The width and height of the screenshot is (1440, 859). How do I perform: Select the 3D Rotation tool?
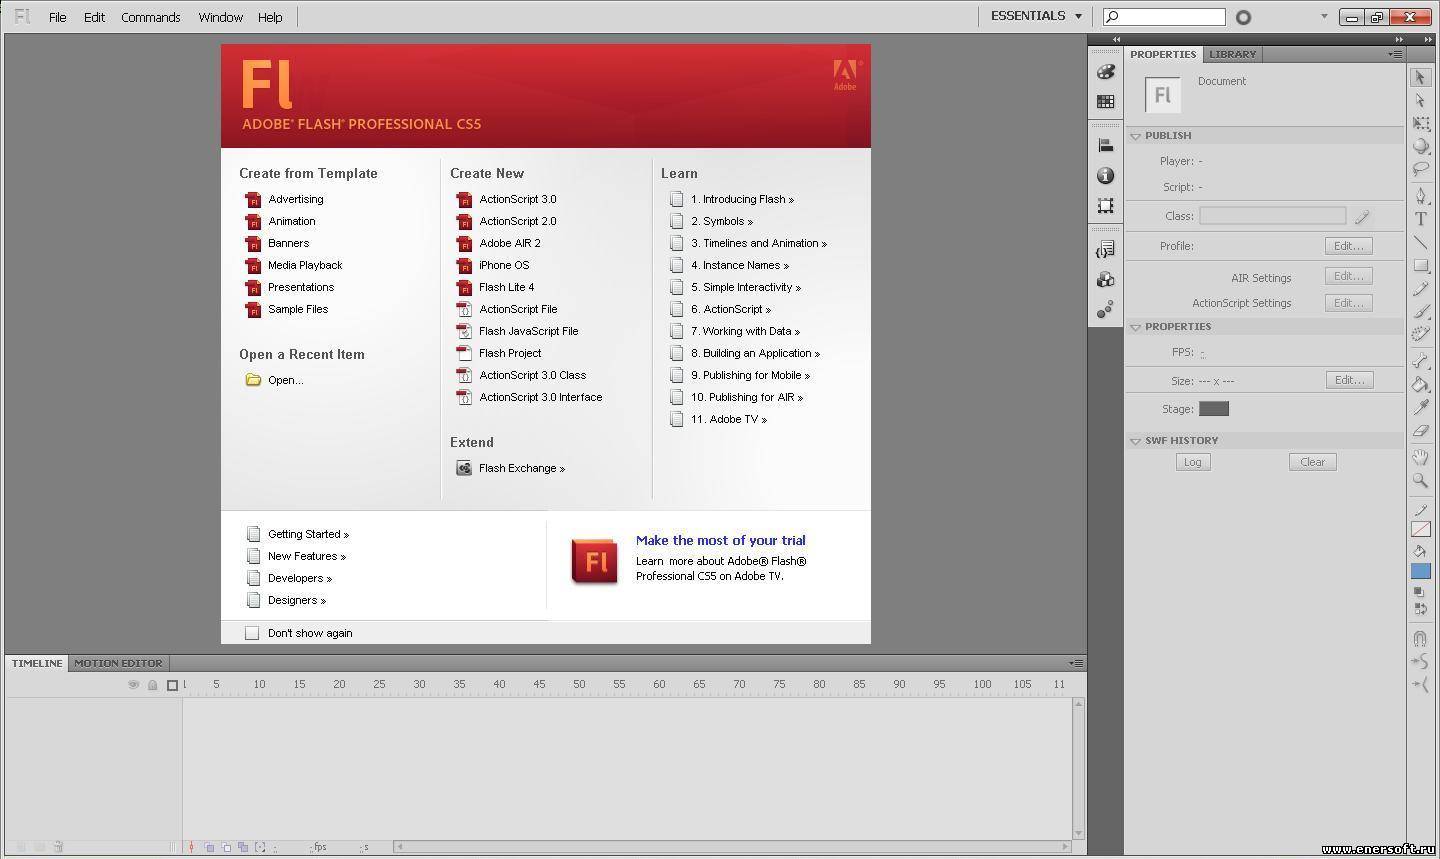coord(1420,146)
